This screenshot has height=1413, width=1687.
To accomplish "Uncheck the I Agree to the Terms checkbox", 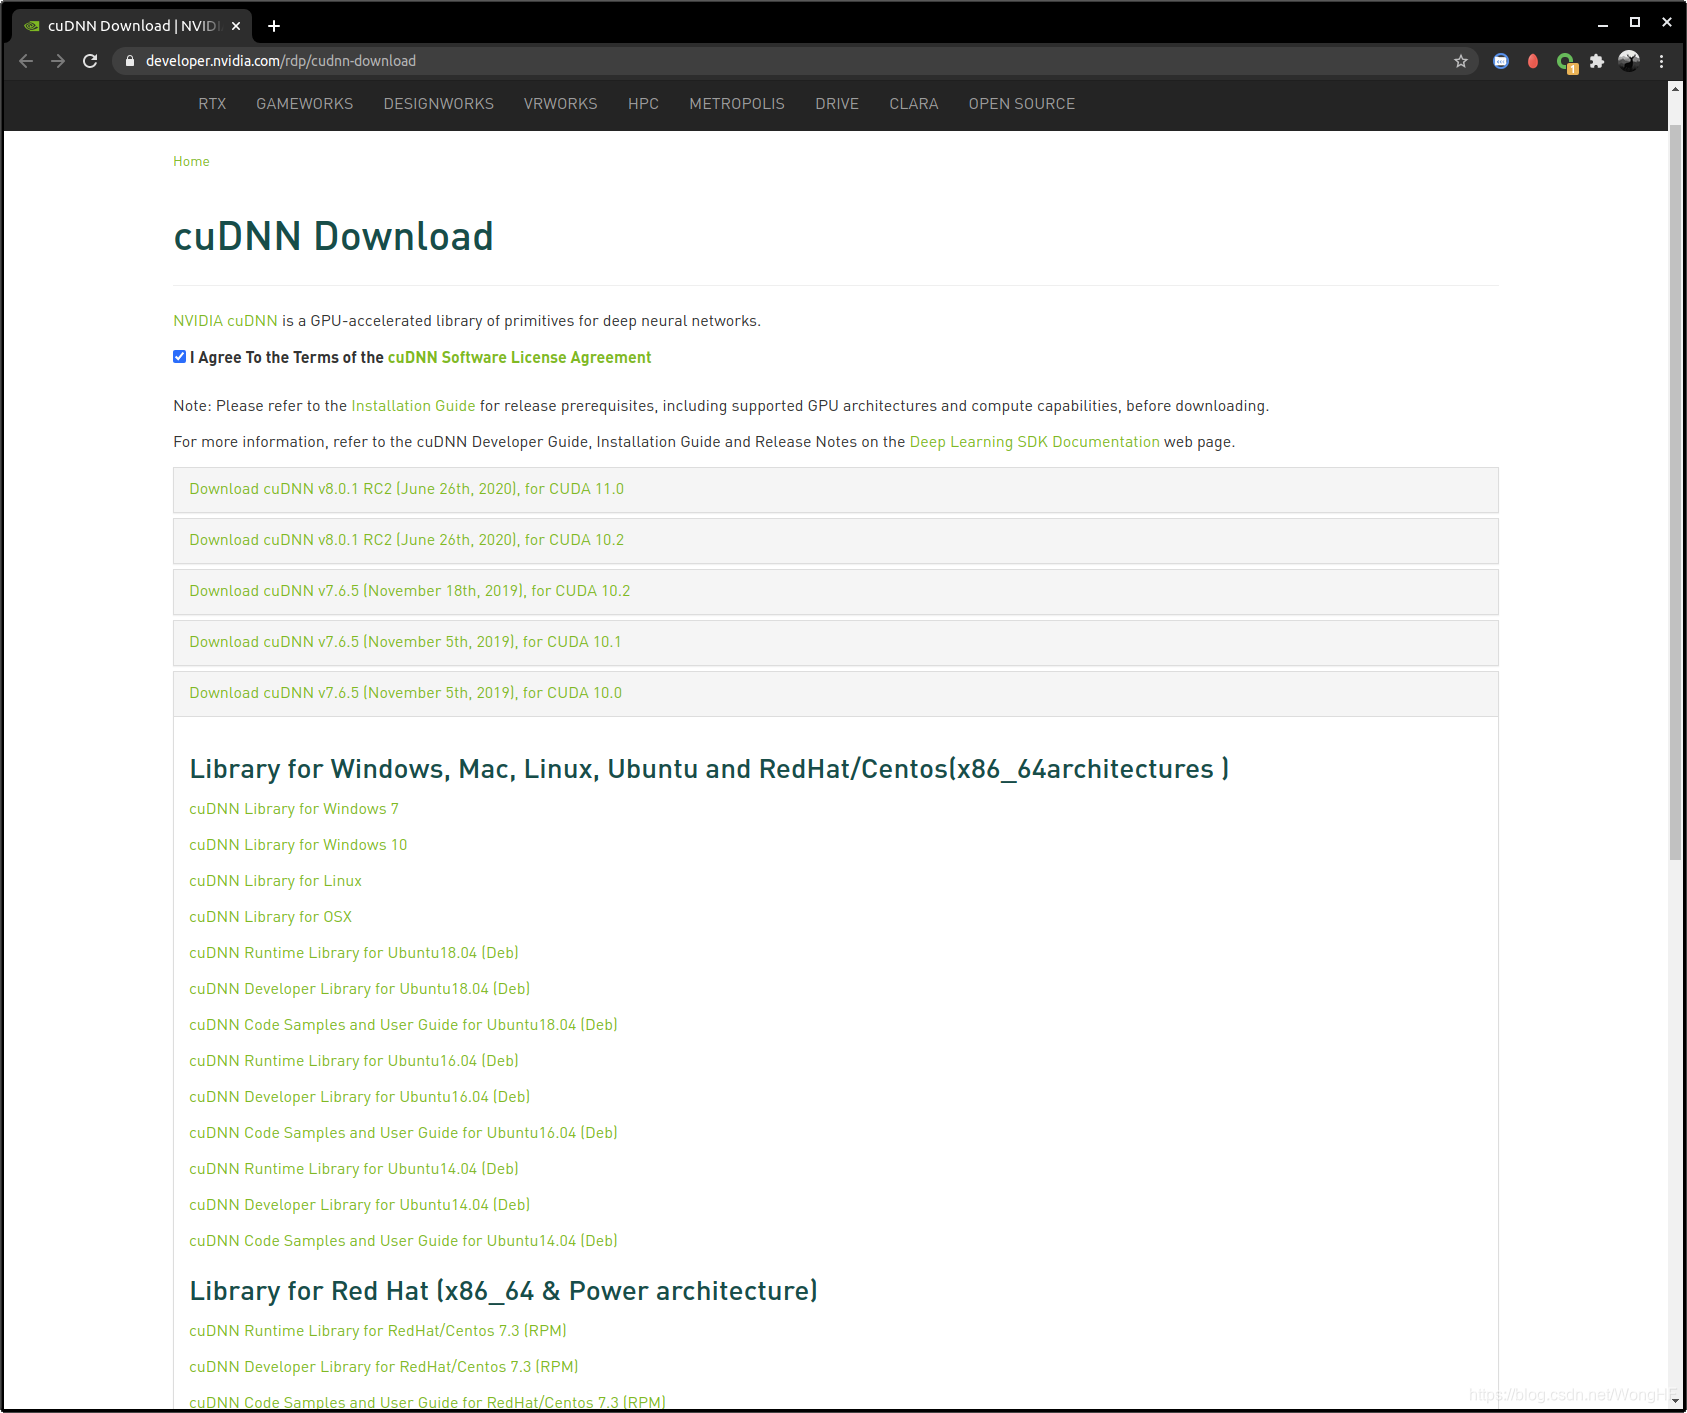I will click(180, 357).
